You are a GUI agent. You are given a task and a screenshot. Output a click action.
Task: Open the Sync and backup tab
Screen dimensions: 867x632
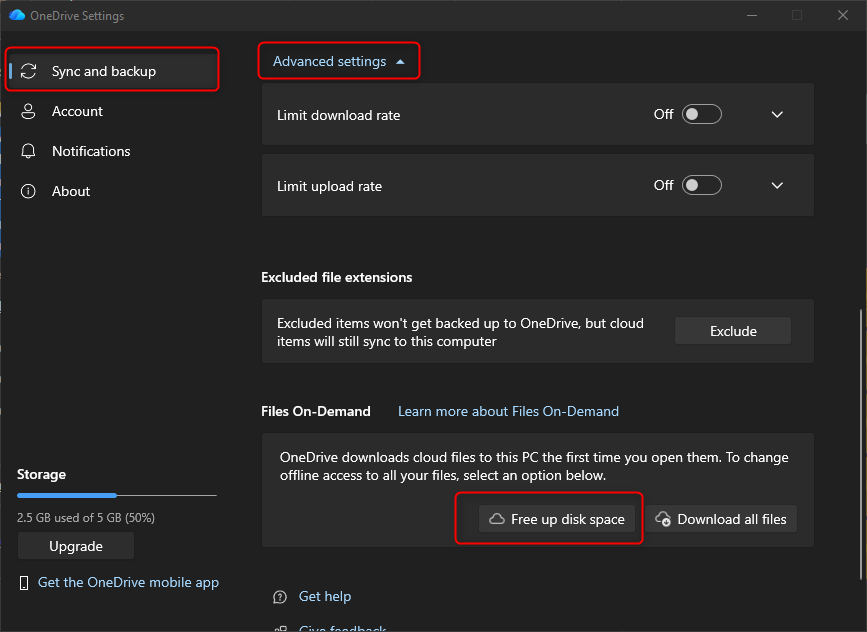click(112, 71)
